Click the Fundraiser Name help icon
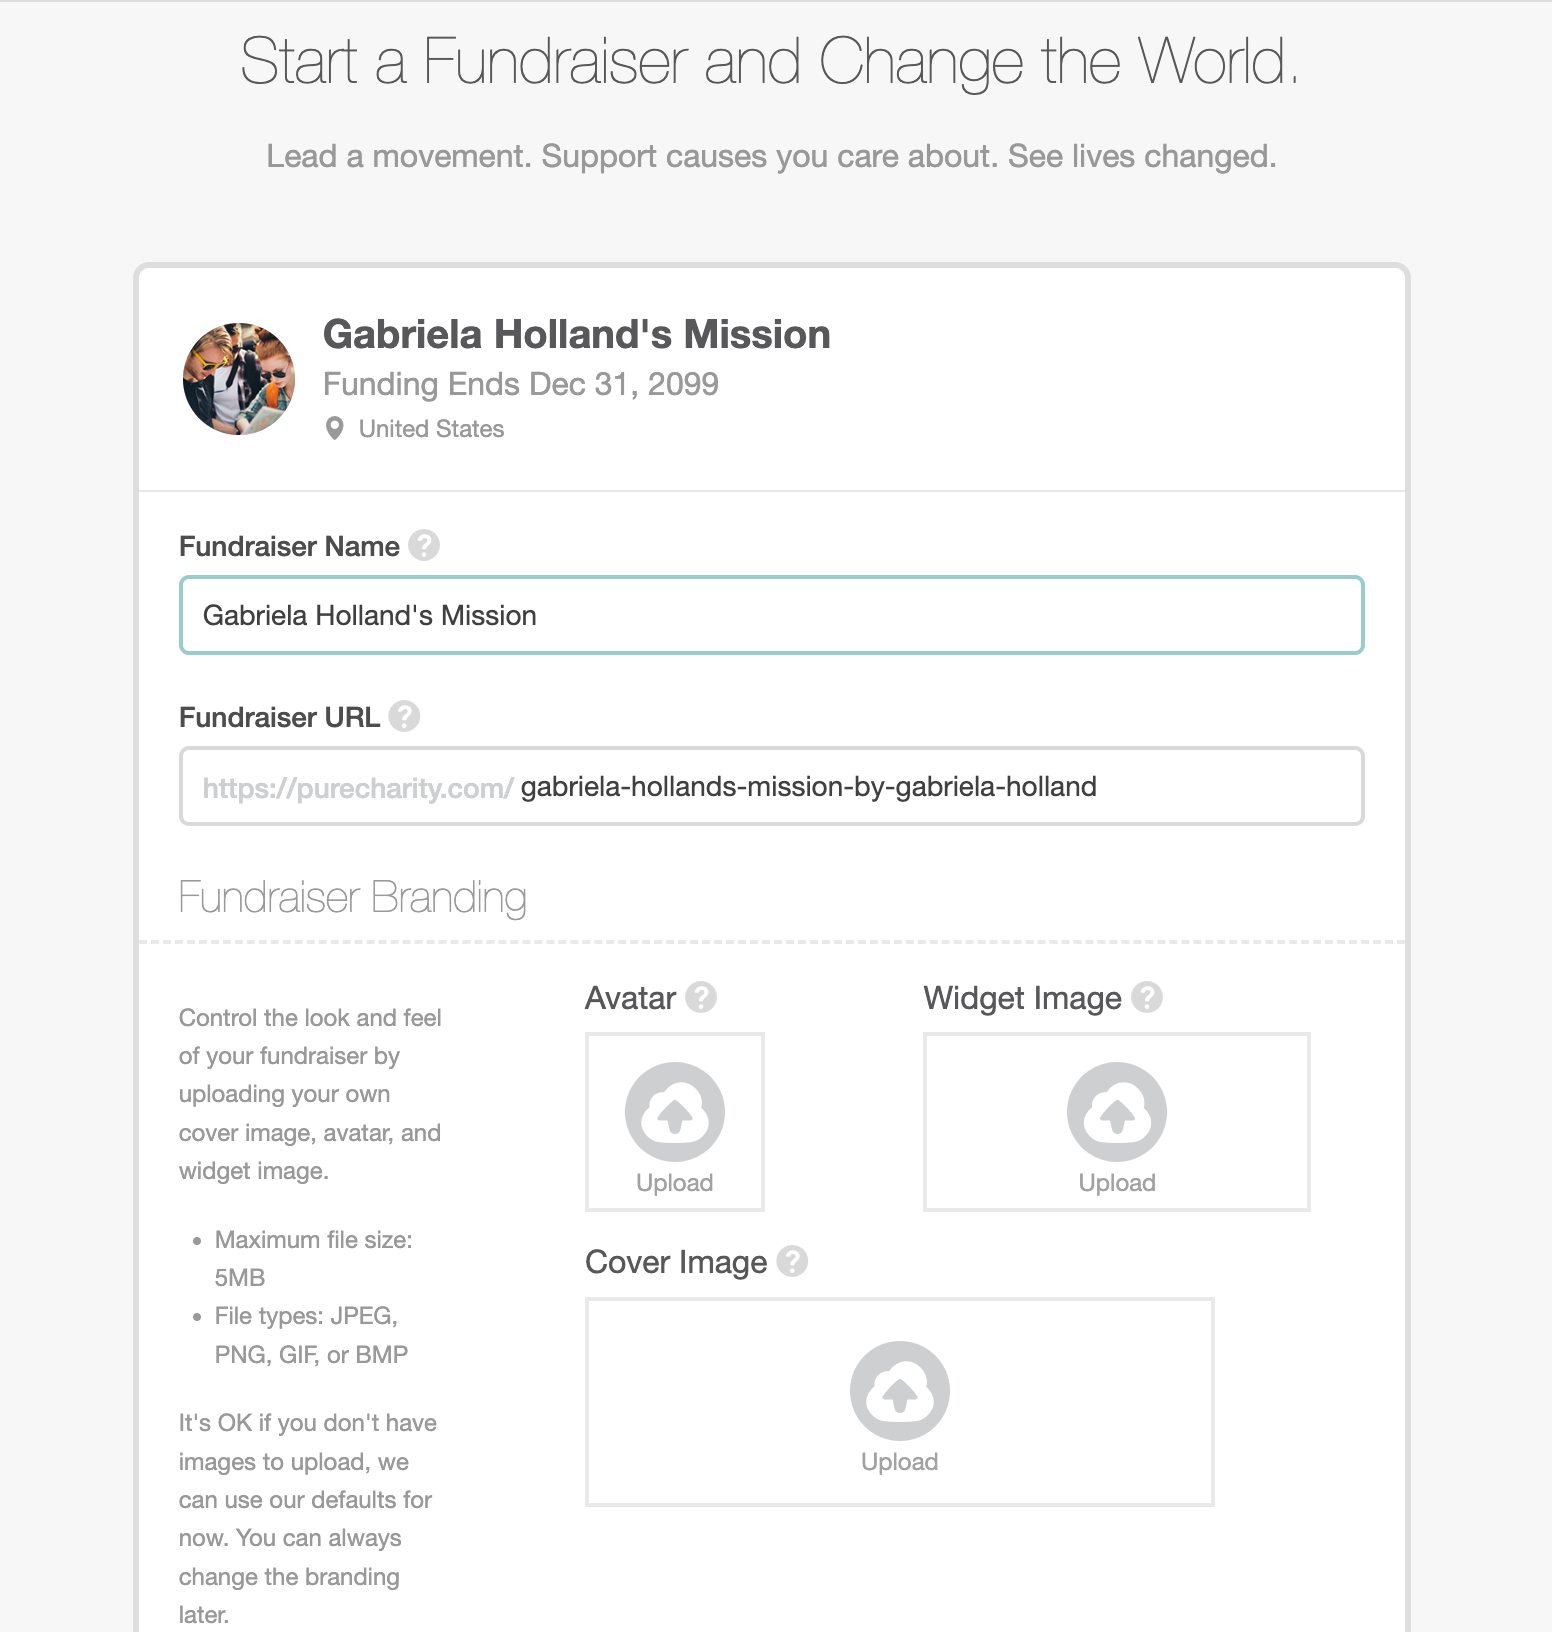This screenshot has width=1552, height=1632. coord(424,546)
